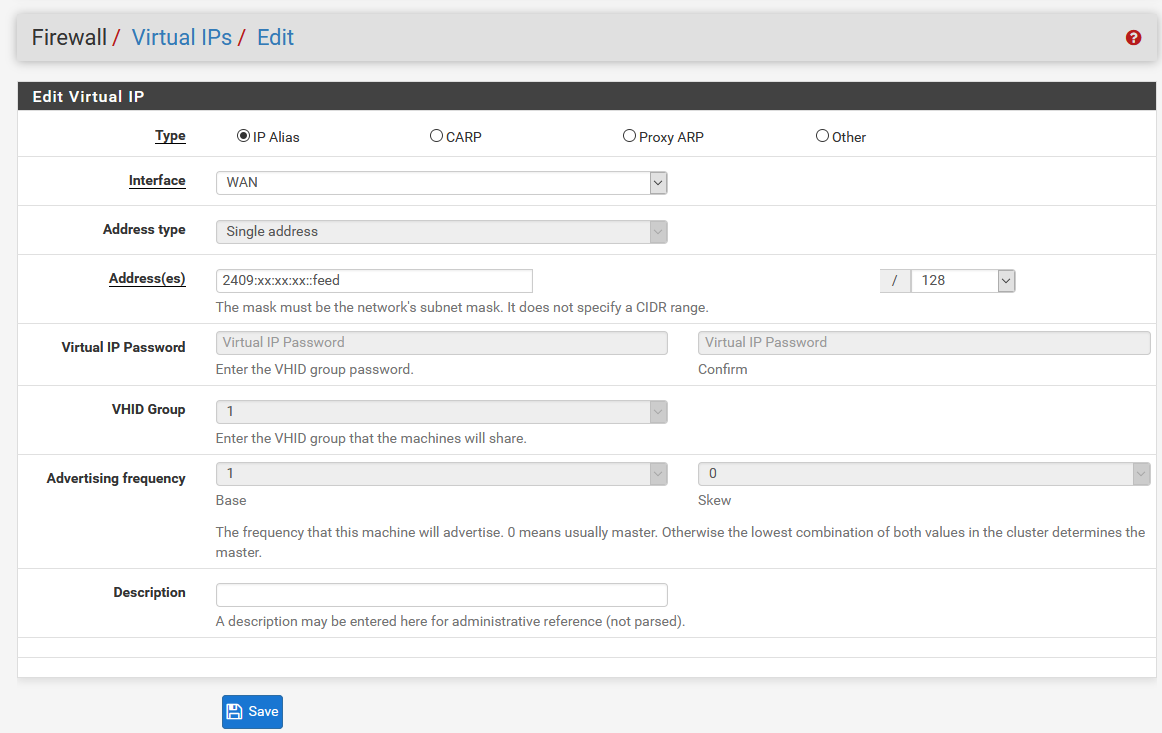Choose CARP as the virtual IP type
Viewport: 1162px width, 733px height.
pos(436,136)
